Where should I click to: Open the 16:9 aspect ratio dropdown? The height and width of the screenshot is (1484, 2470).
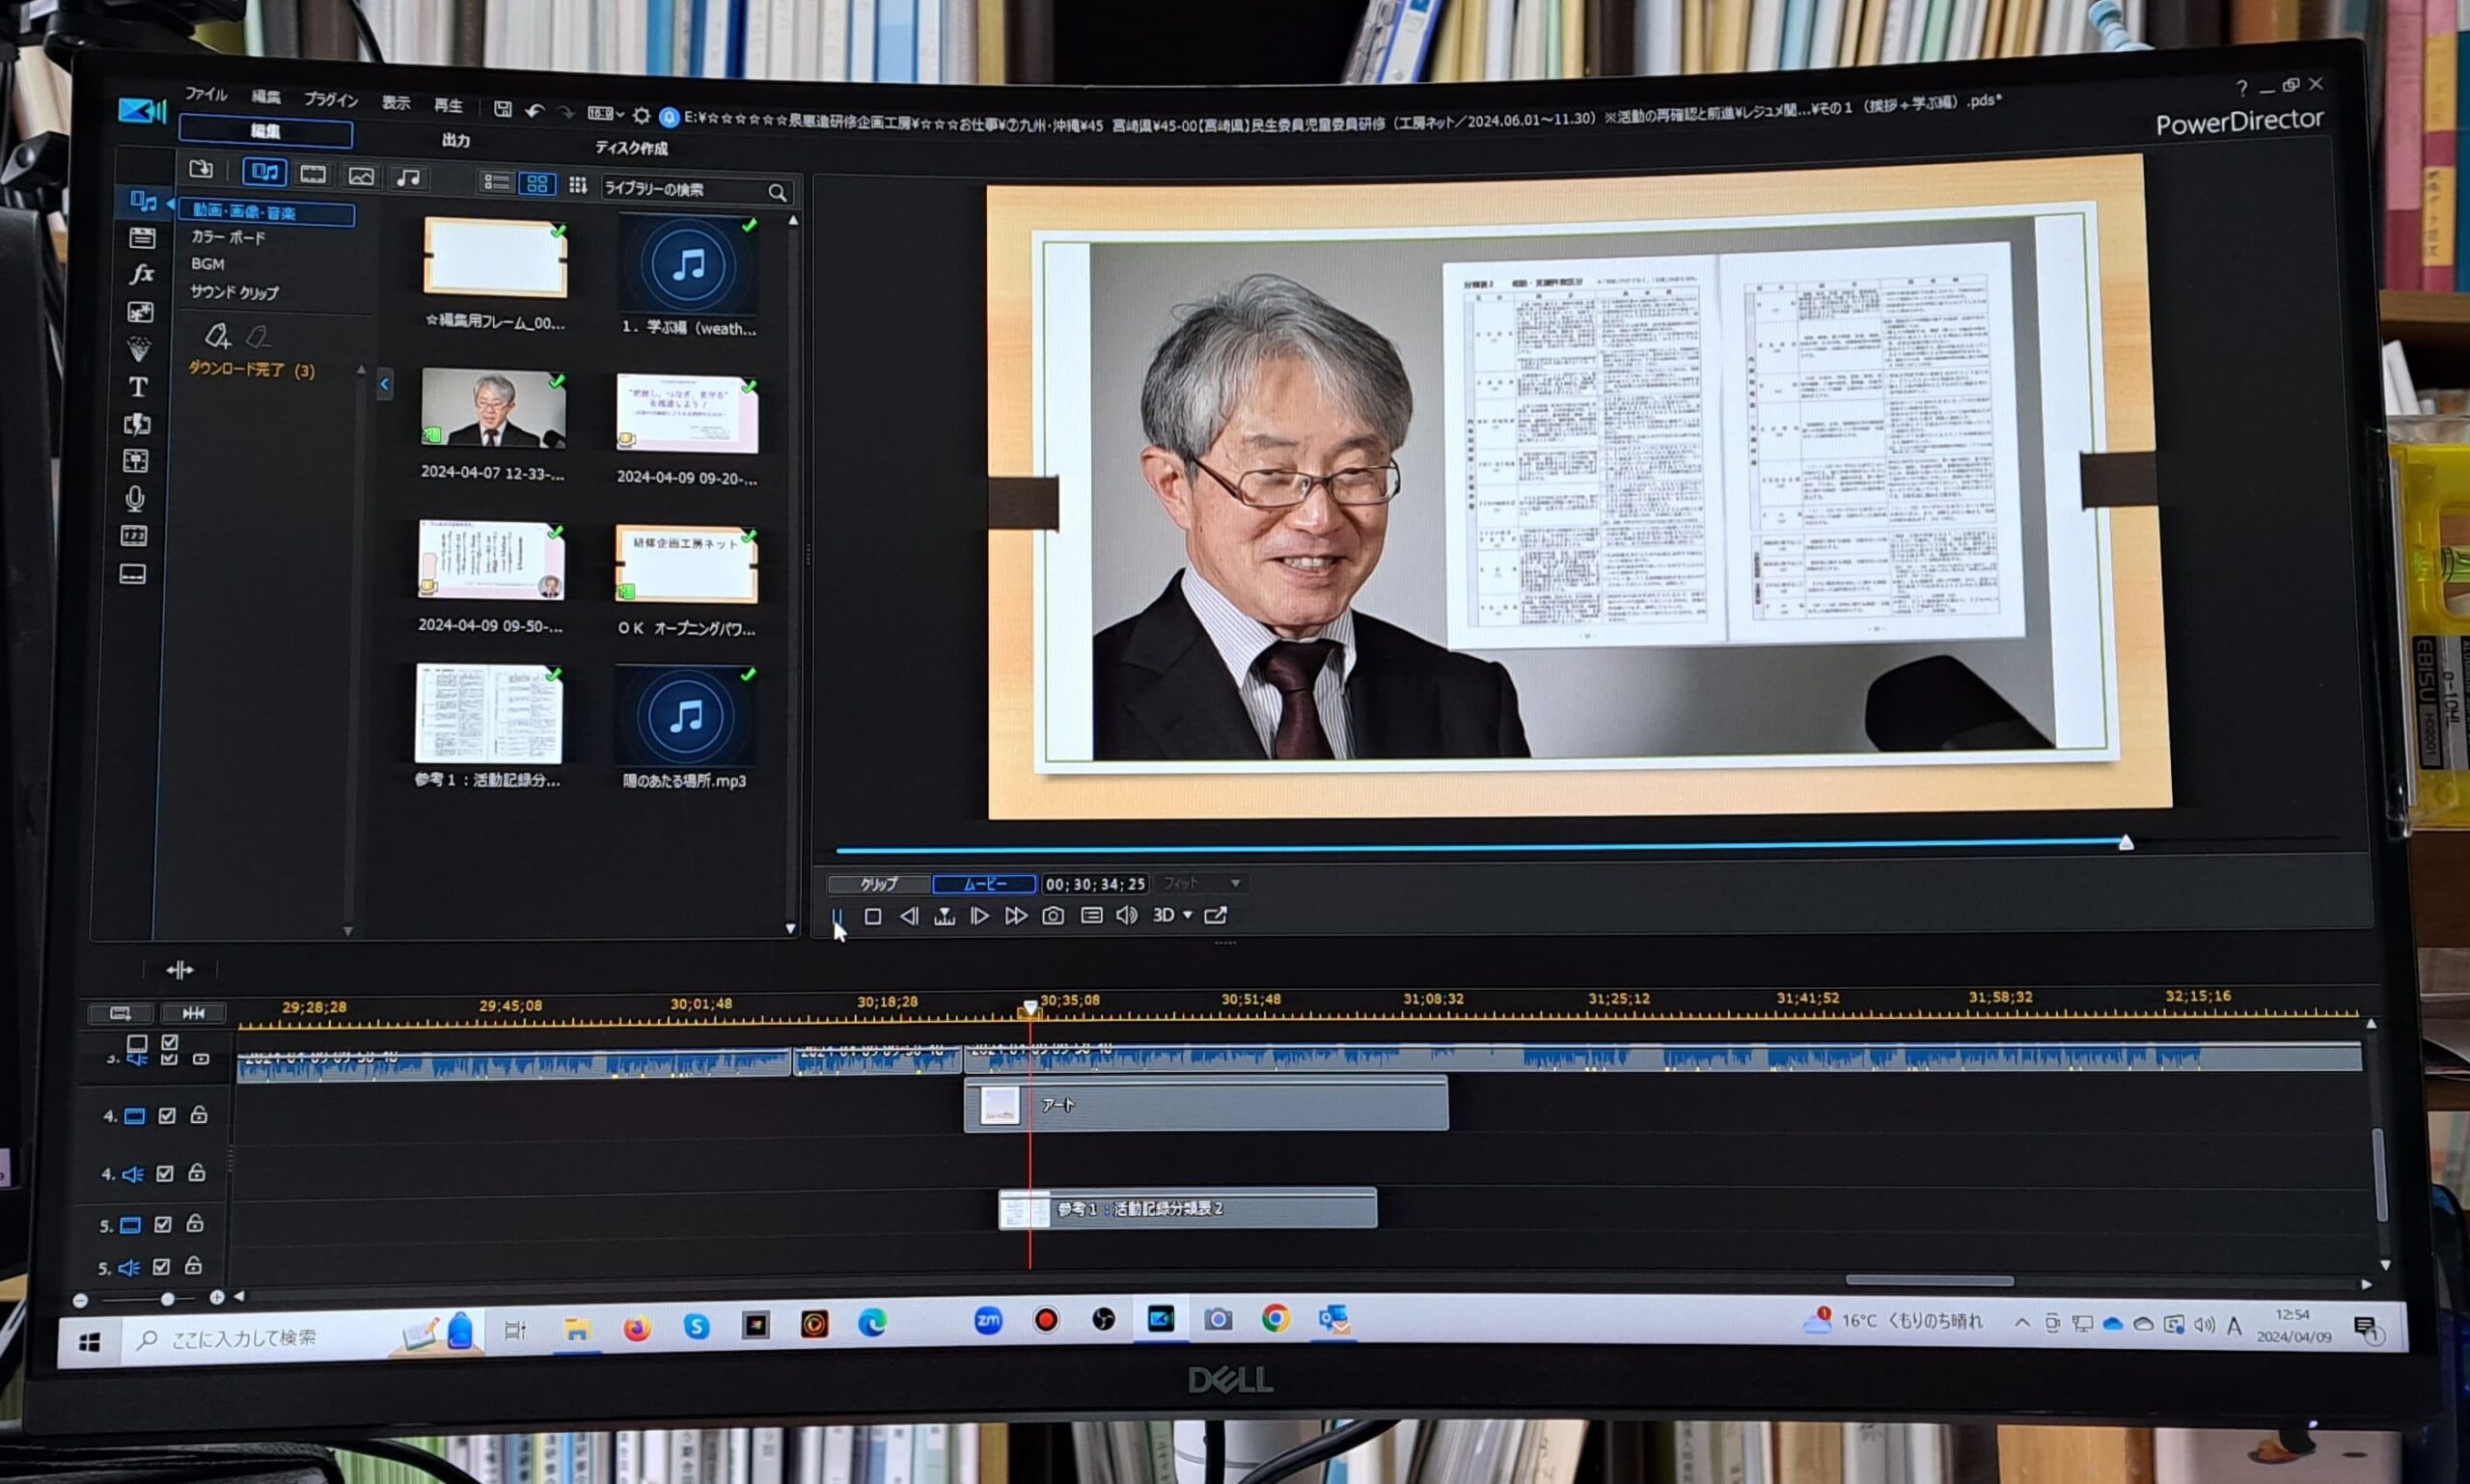point(606,114)
